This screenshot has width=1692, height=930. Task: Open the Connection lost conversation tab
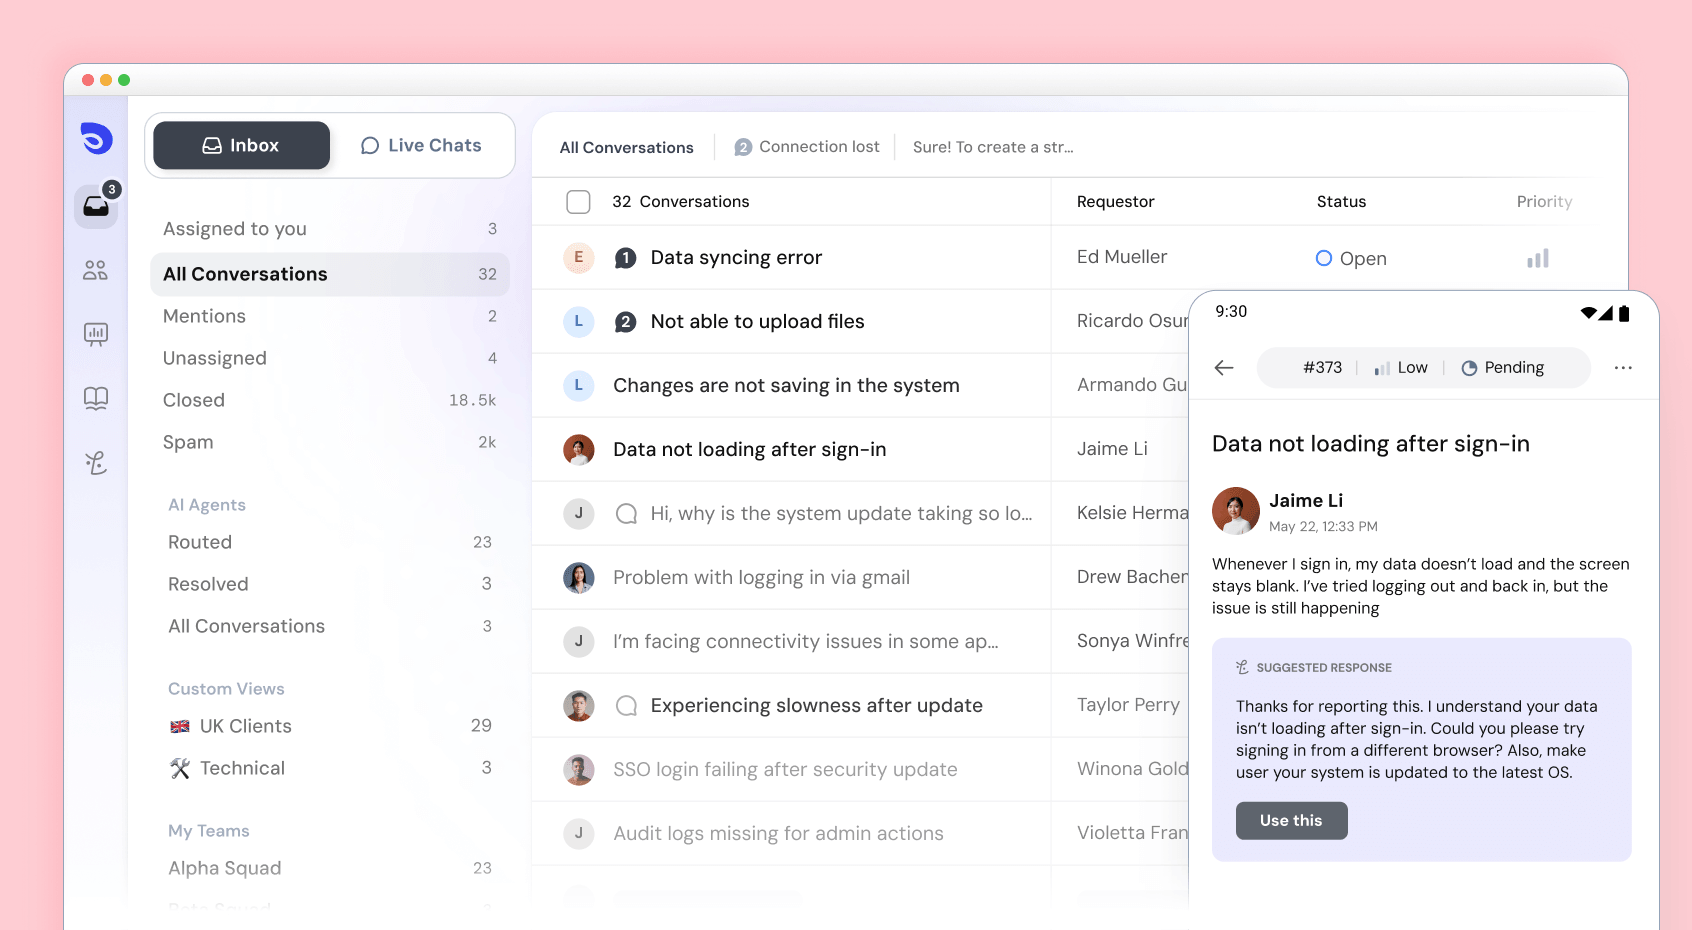806,146
